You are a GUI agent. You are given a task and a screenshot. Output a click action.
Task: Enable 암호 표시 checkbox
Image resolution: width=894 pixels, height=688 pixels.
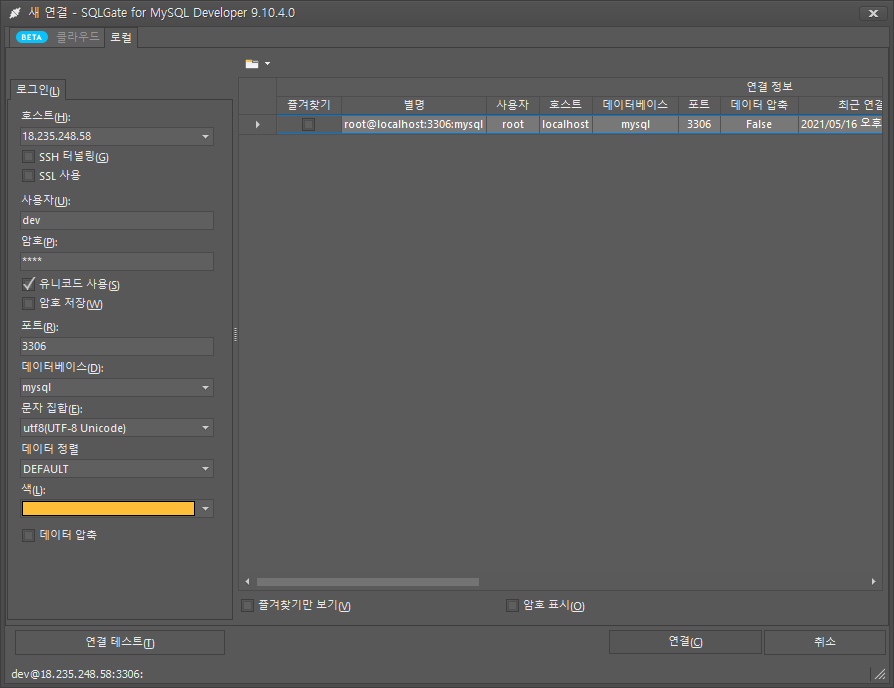pos(513,605)
